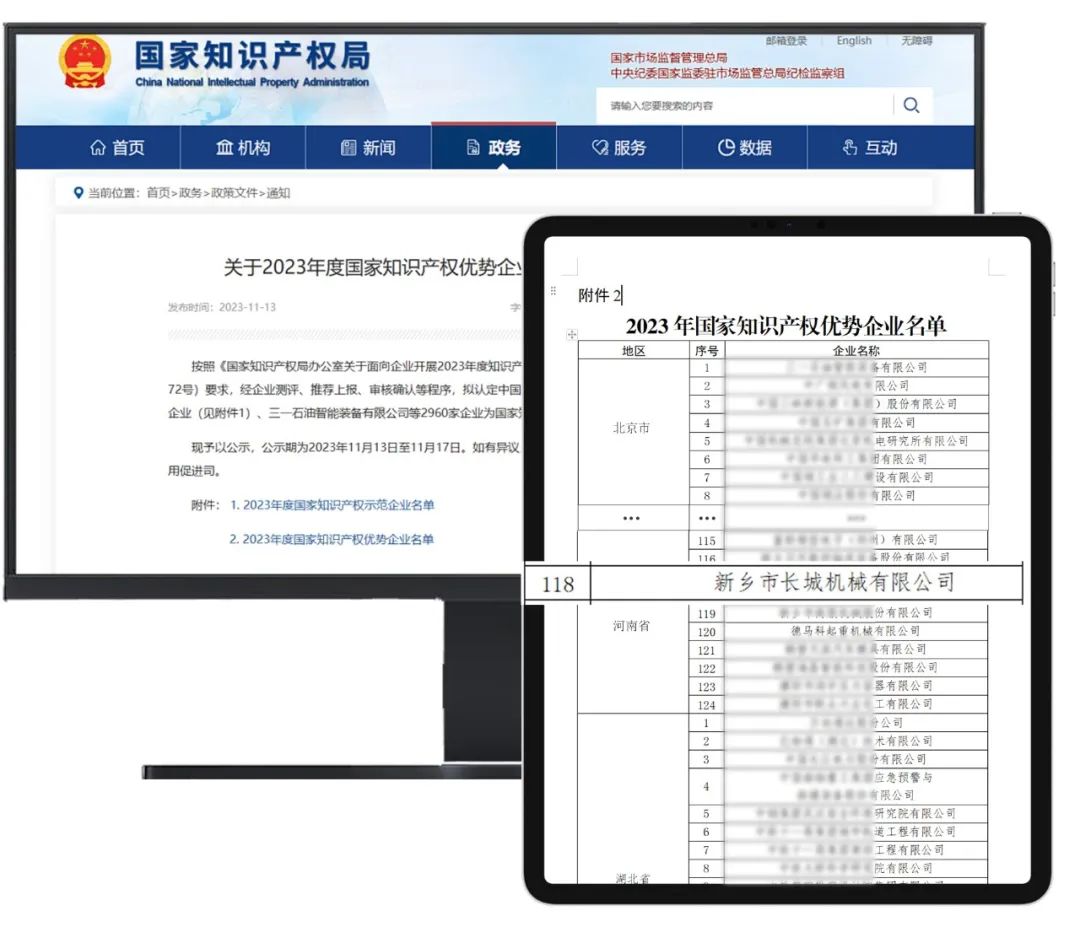Image resolution: width=1080 pixels, height=927 pixels.
Task: Open the 数据 data section
Action: (x=745, y=148)
